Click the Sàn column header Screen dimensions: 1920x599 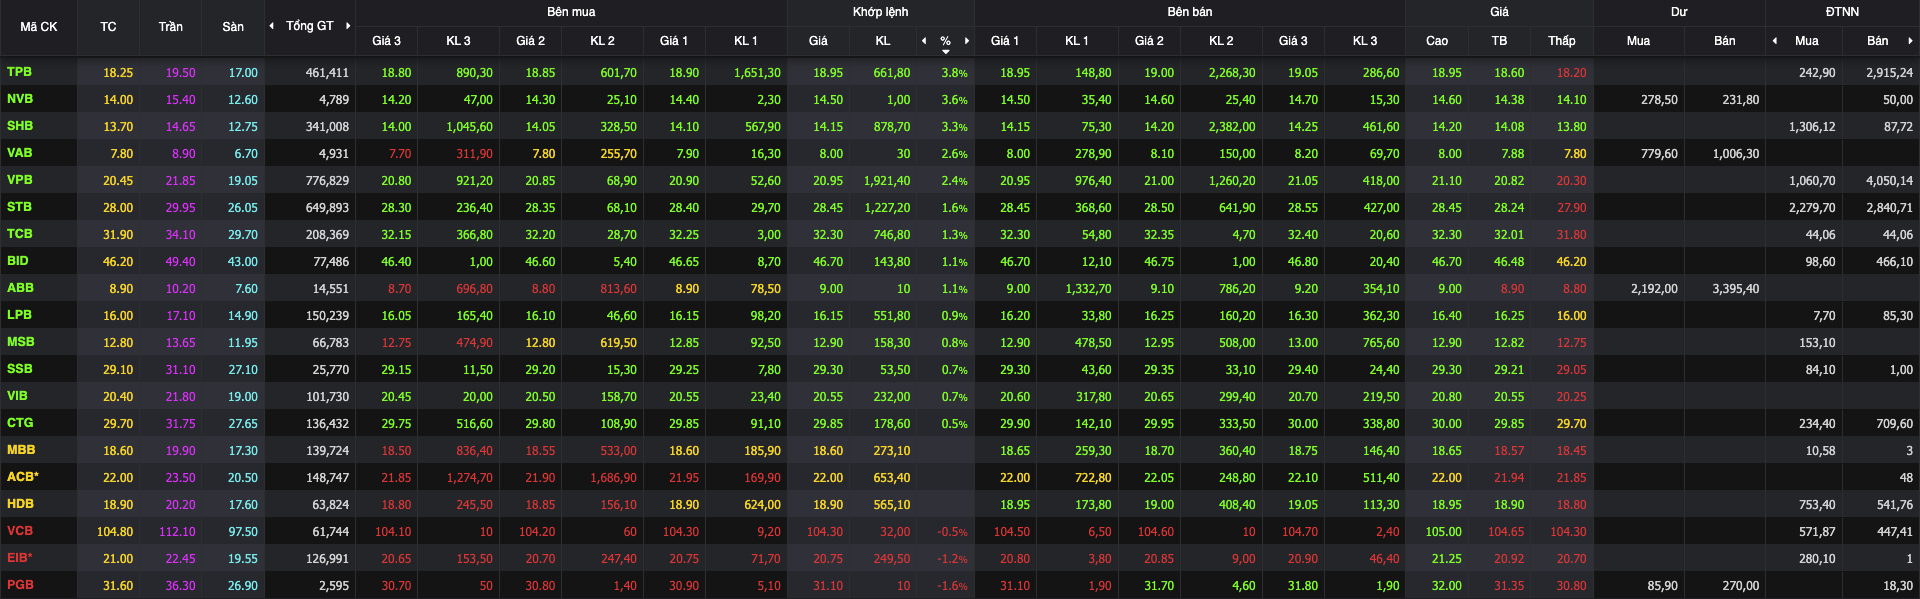tap(233, 27)
